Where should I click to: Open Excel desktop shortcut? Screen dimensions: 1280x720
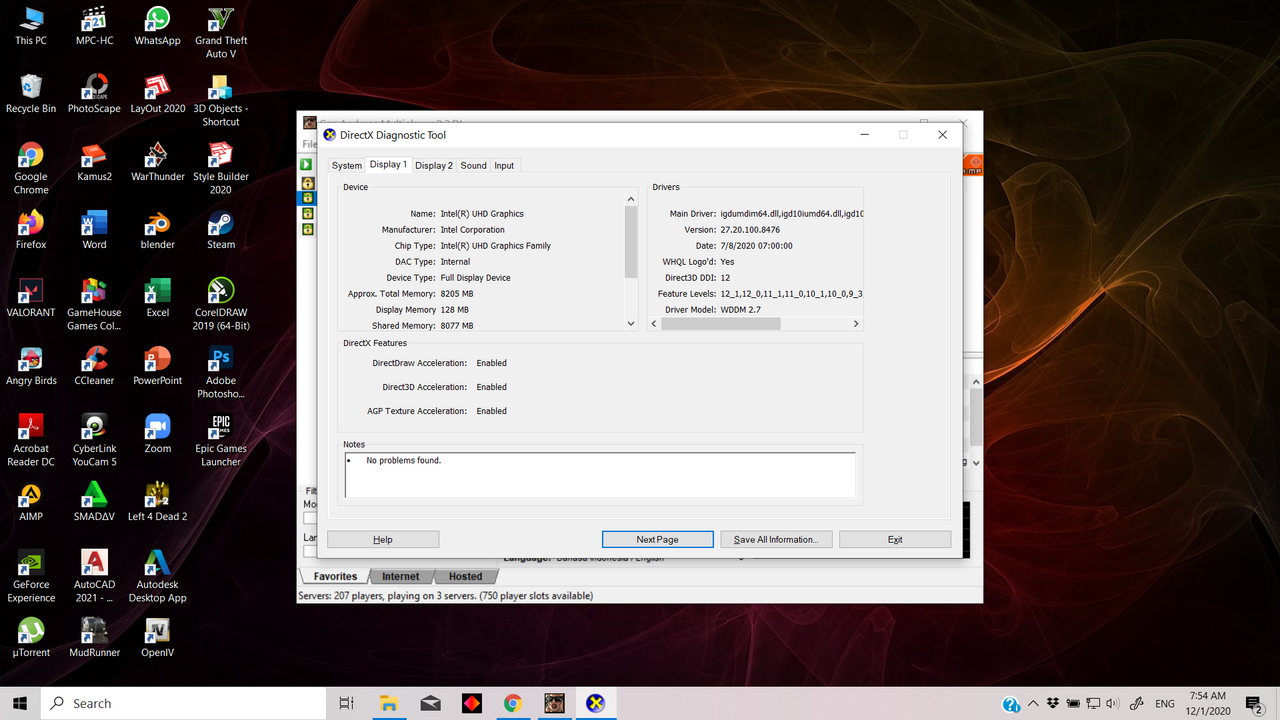157,298
